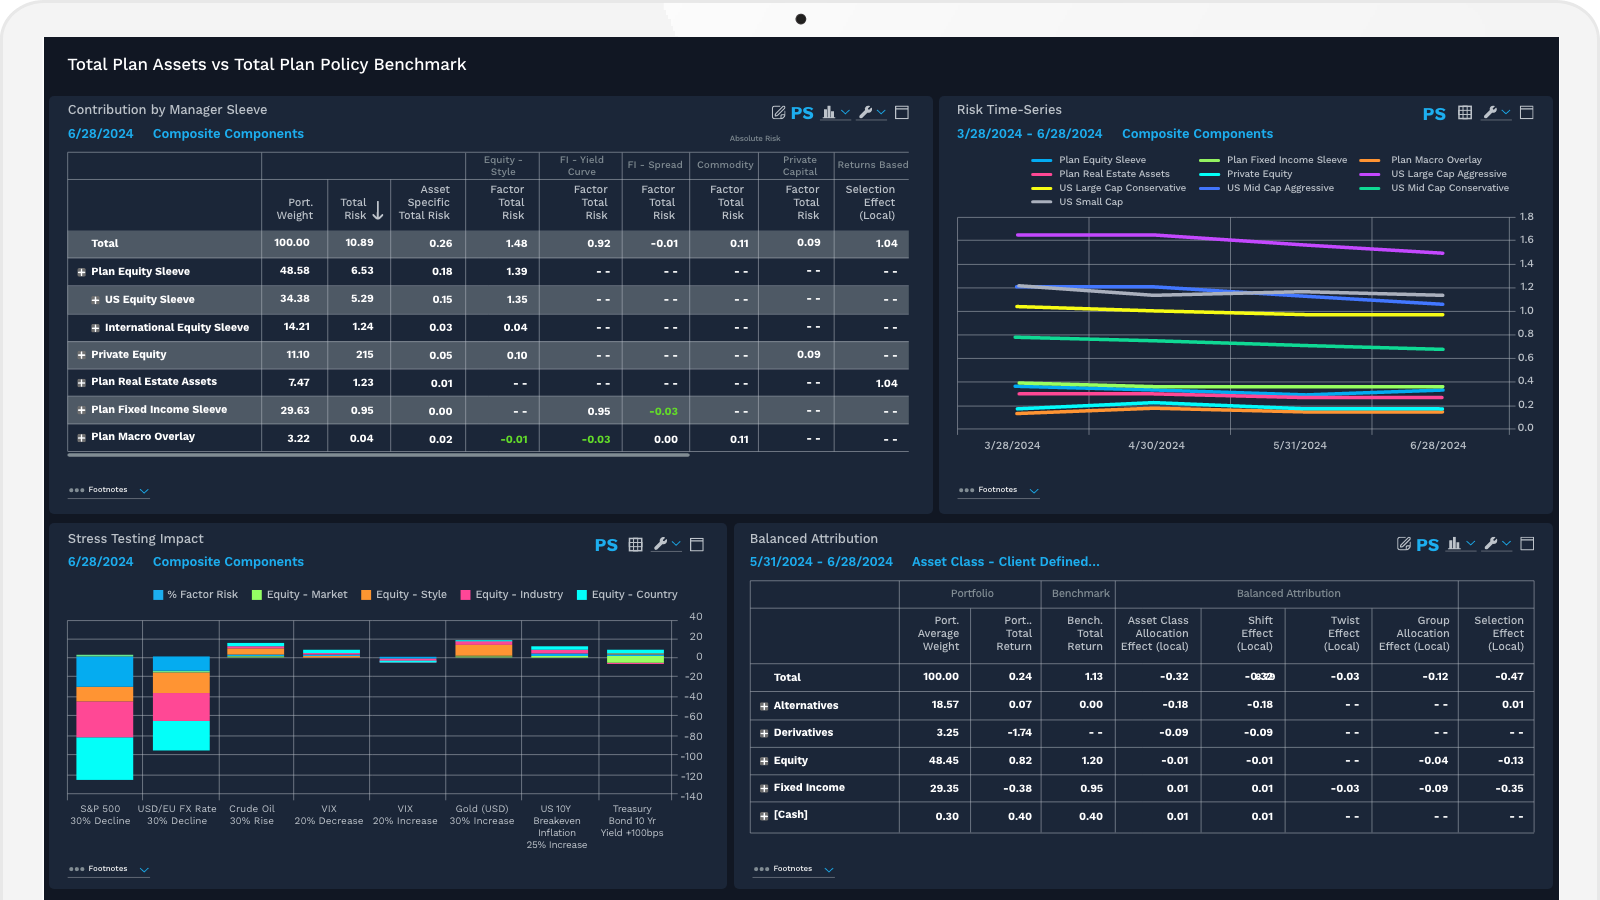Maximize the Balanced Attribution panel
This screenshot has height=900, width=1600.
point(1528,544)
